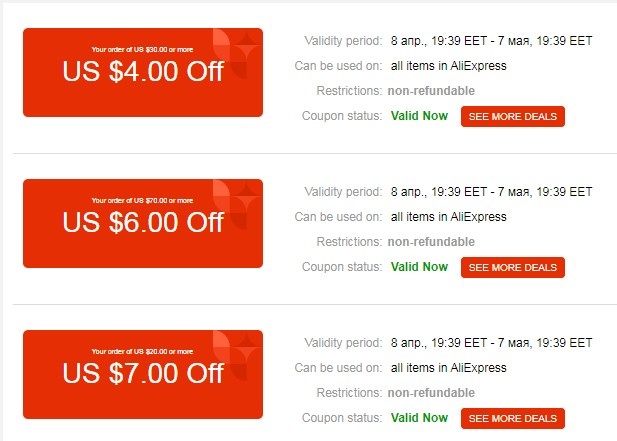Viewport: 617px width, 441px height.
Task: Click the validity period dates of the $4.00 coupon
Action: 491,41
